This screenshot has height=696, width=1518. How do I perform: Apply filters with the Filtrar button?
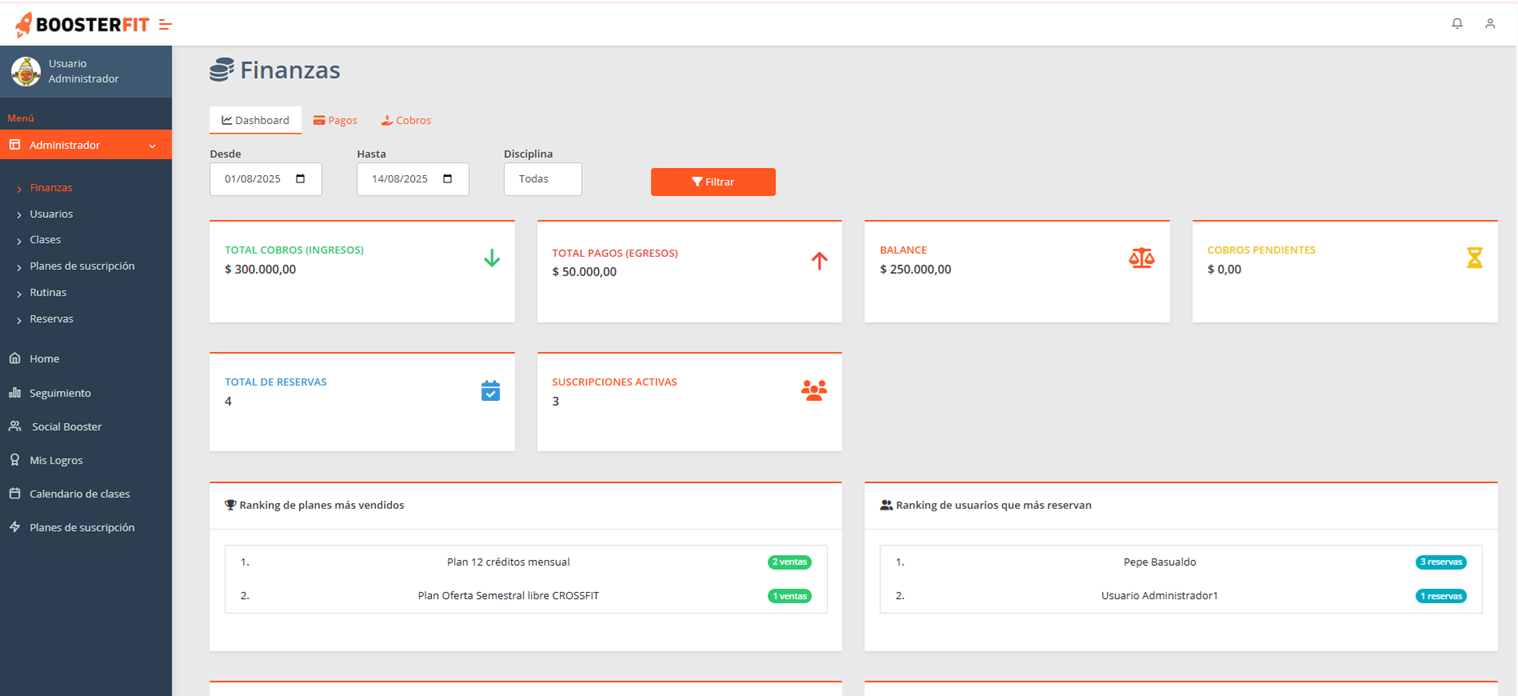coord(713,182)
